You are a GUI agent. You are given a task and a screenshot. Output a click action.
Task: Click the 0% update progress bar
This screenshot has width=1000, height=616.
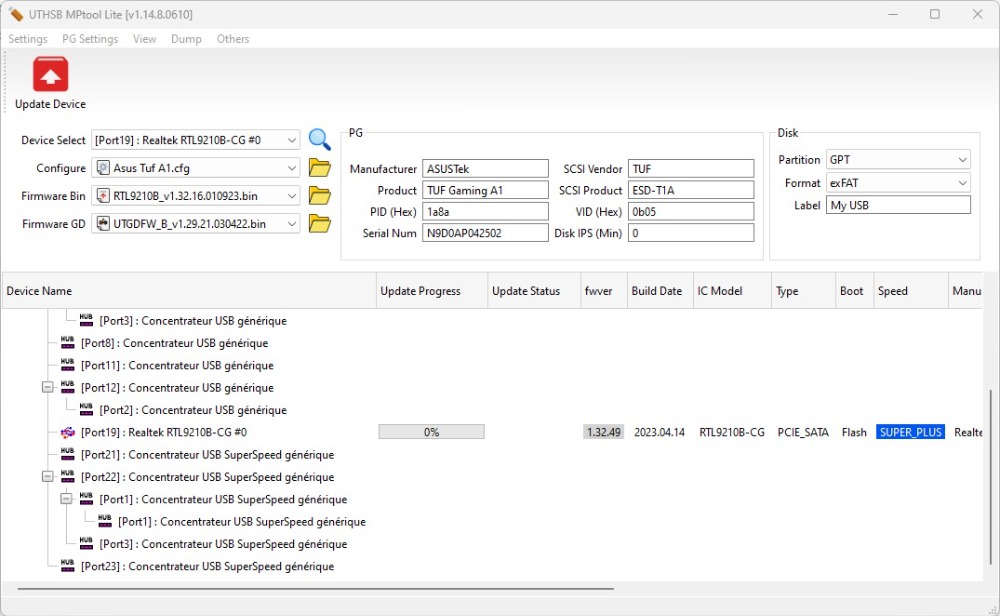click(431, 432)
